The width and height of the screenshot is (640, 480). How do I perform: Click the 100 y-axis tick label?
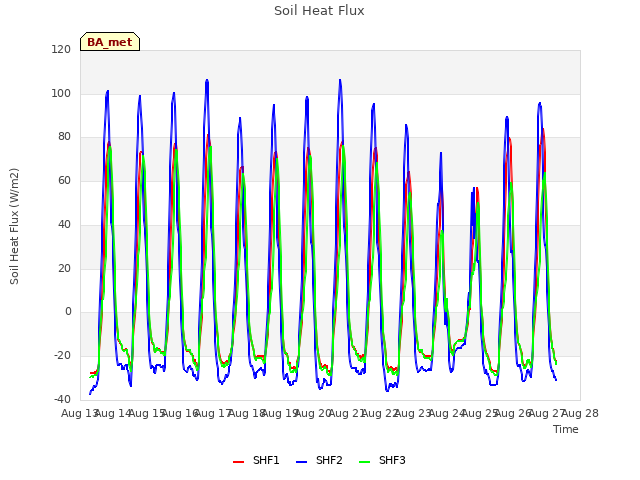click(61, 93)
